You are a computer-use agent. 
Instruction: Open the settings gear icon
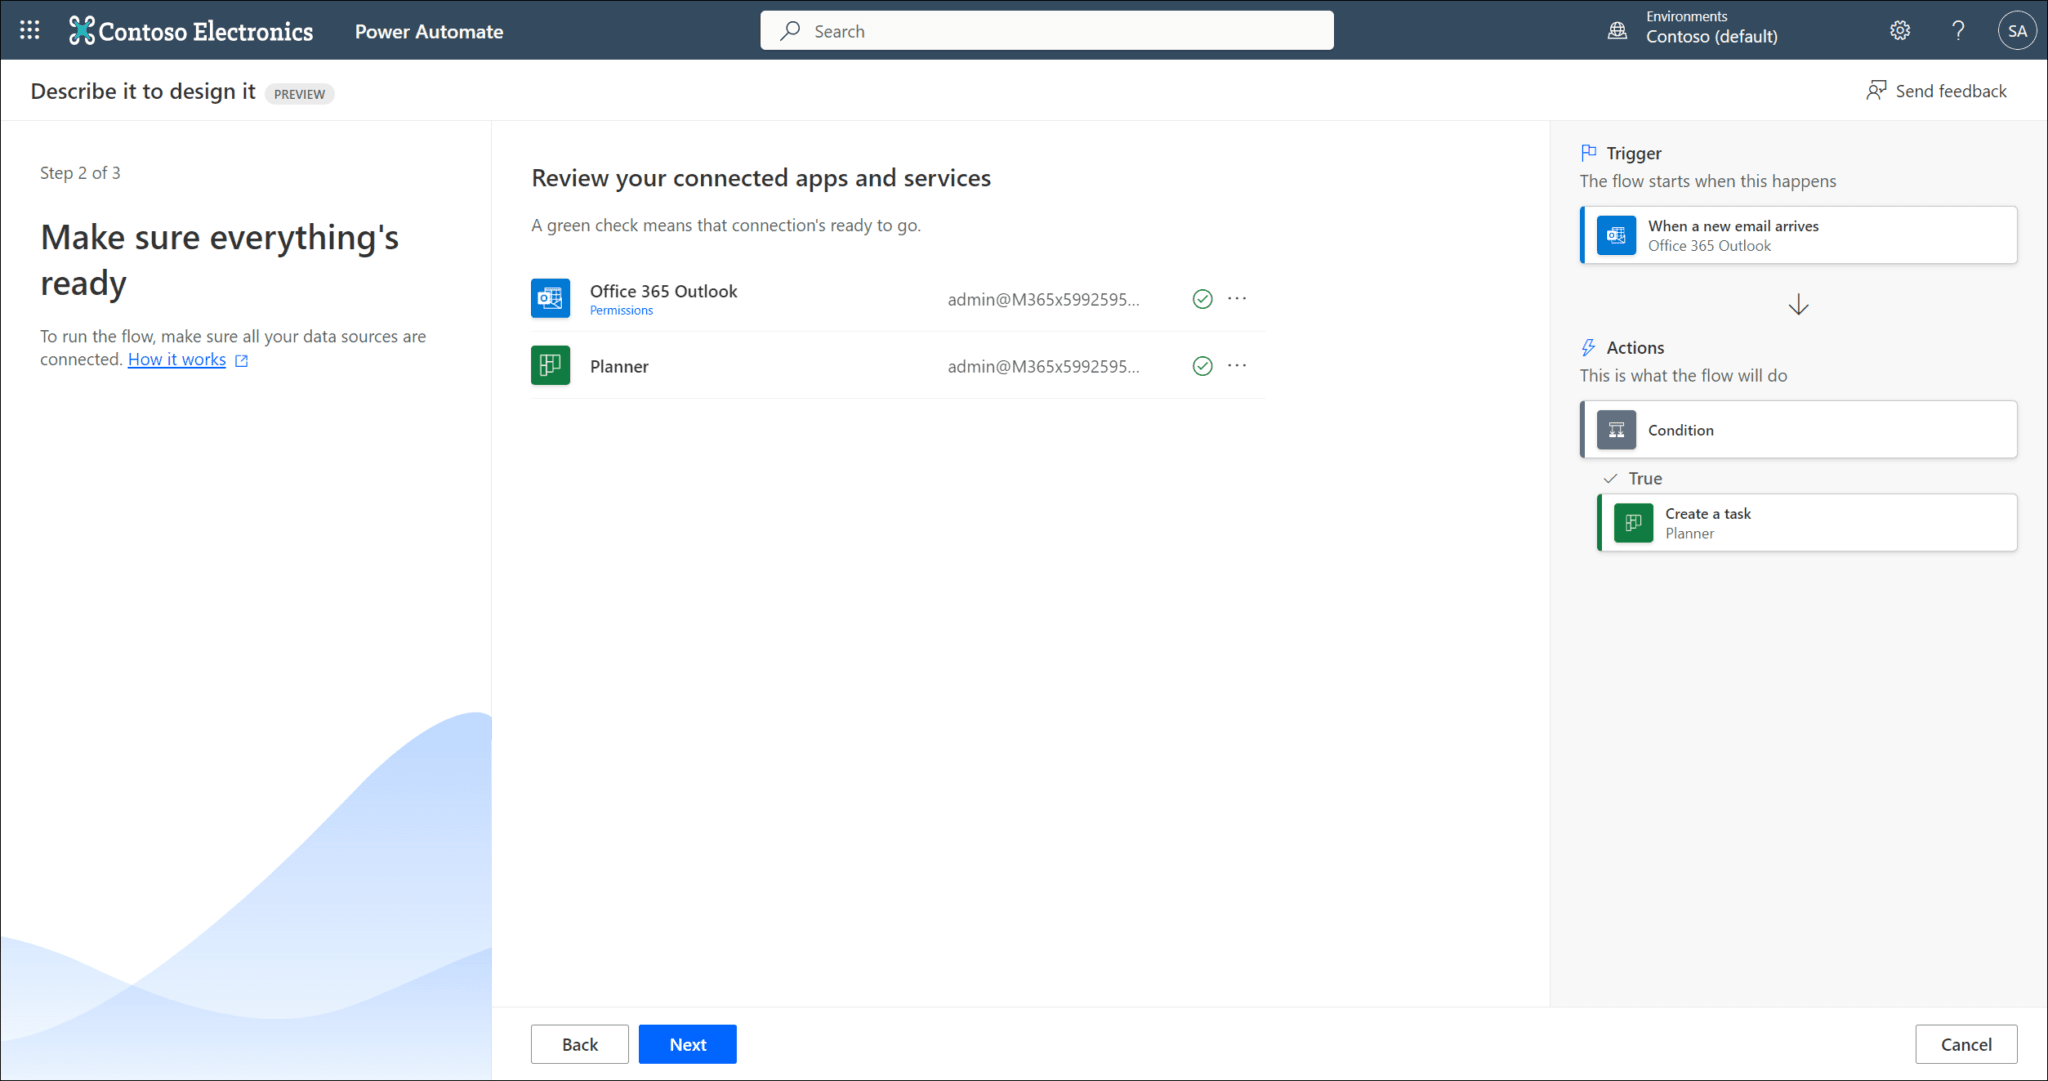point(1900,30)
